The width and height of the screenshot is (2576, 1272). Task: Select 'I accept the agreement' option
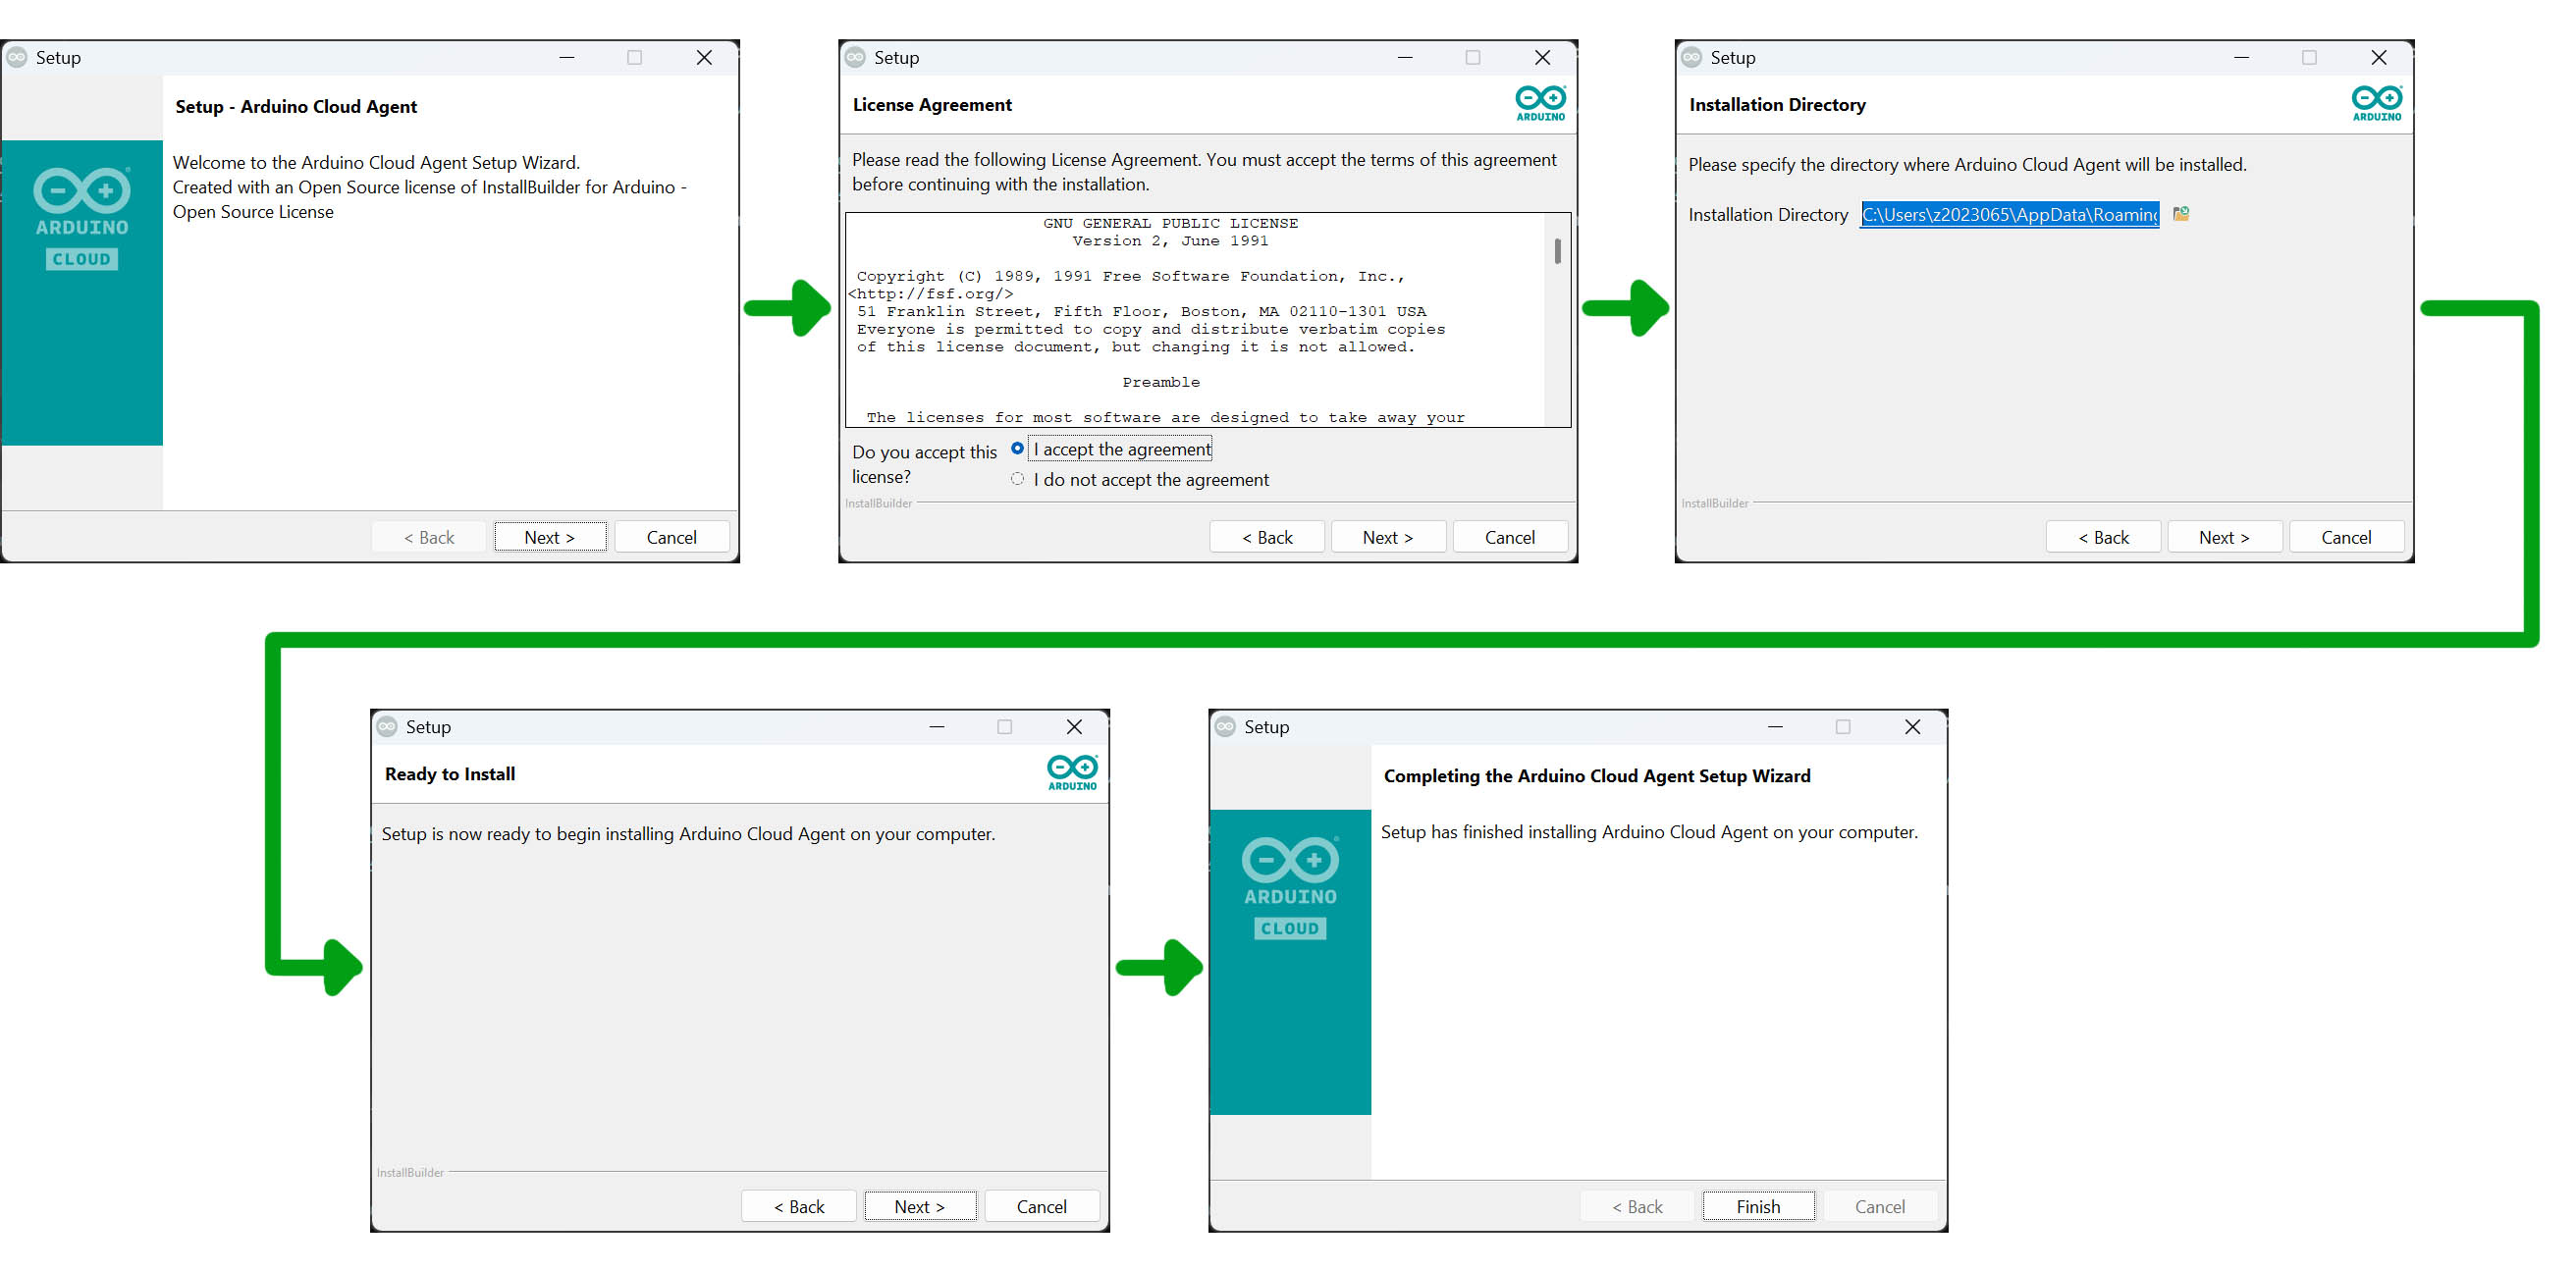pyautogui.click(x=1017, y=448)
